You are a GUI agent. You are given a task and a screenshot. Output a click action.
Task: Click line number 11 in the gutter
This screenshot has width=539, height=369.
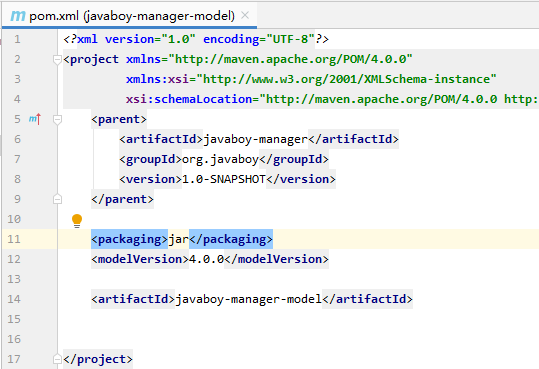click(14, 239)
